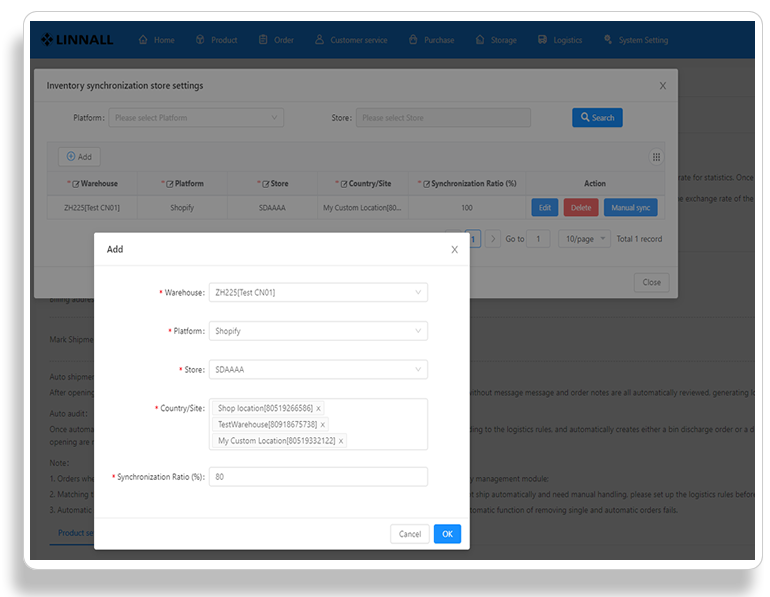This screenshot has width=770, height=597.
Task: Click the ZH225[Test CN01] table cell
Action: (x=92, y=208)
